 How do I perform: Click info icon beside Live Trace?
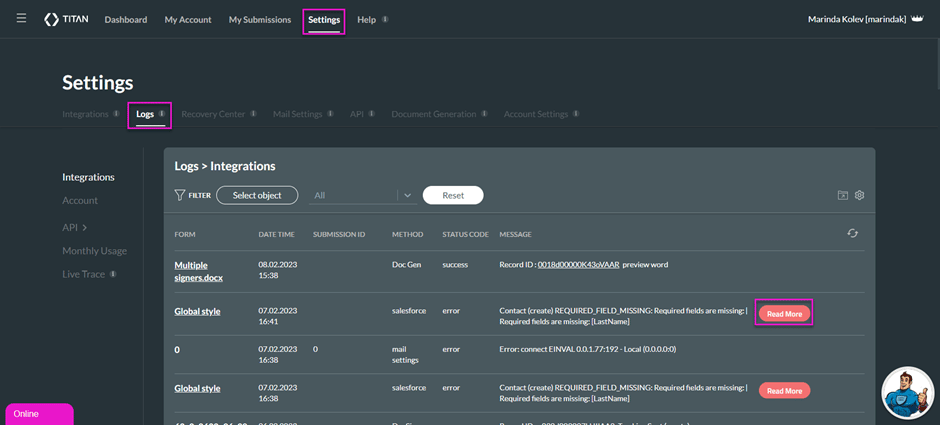(x=113, y=274)
